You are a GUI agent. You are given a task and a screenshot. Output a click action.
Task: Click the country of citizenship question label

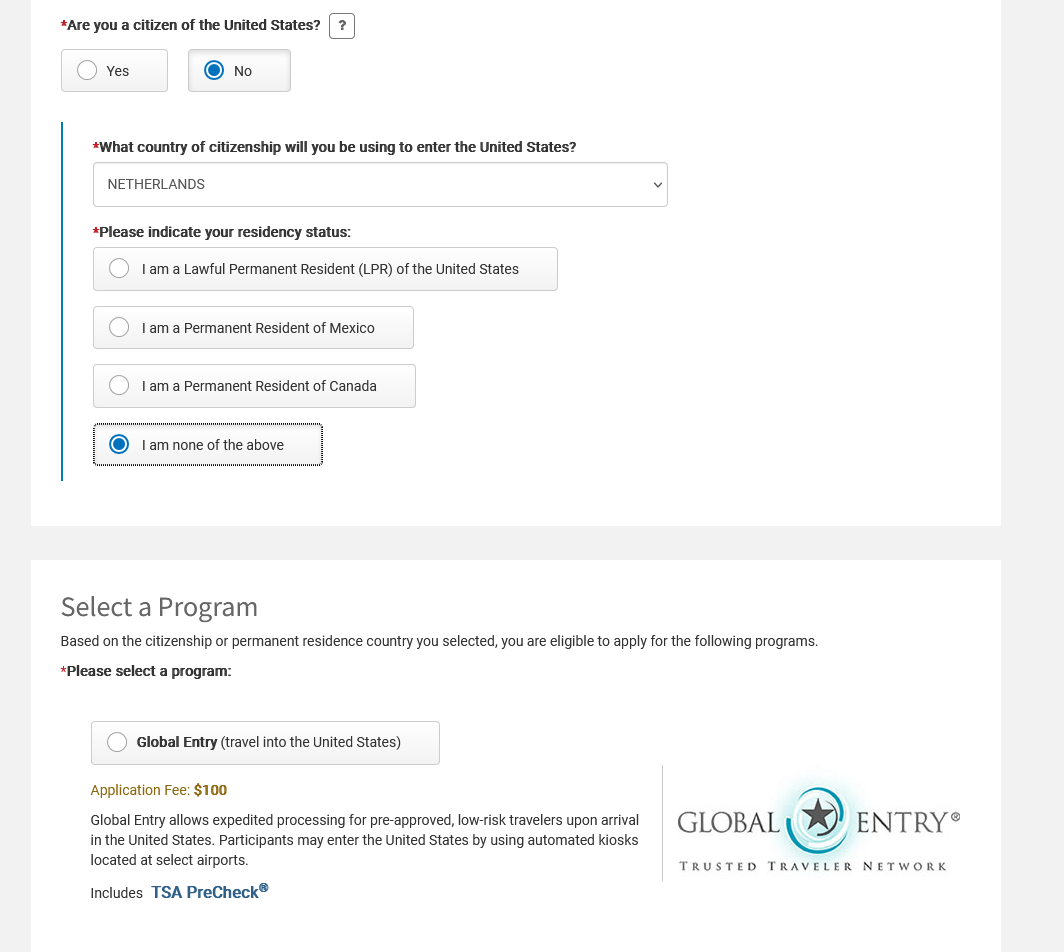335,147
